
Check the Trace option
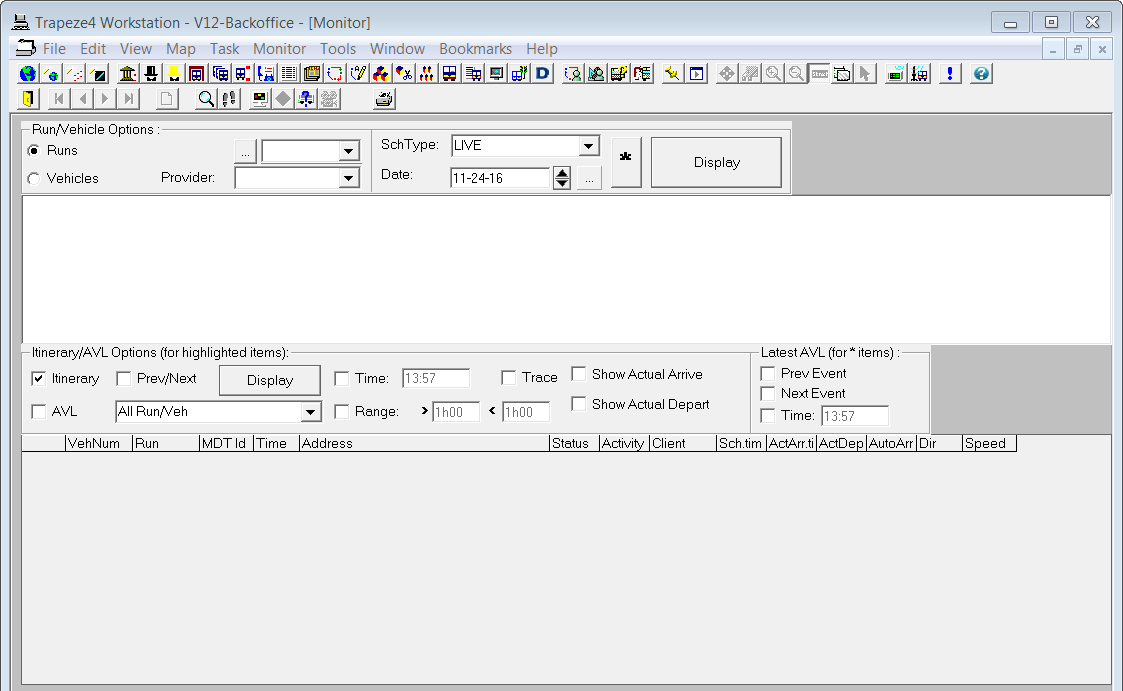(x=509, y=378)
